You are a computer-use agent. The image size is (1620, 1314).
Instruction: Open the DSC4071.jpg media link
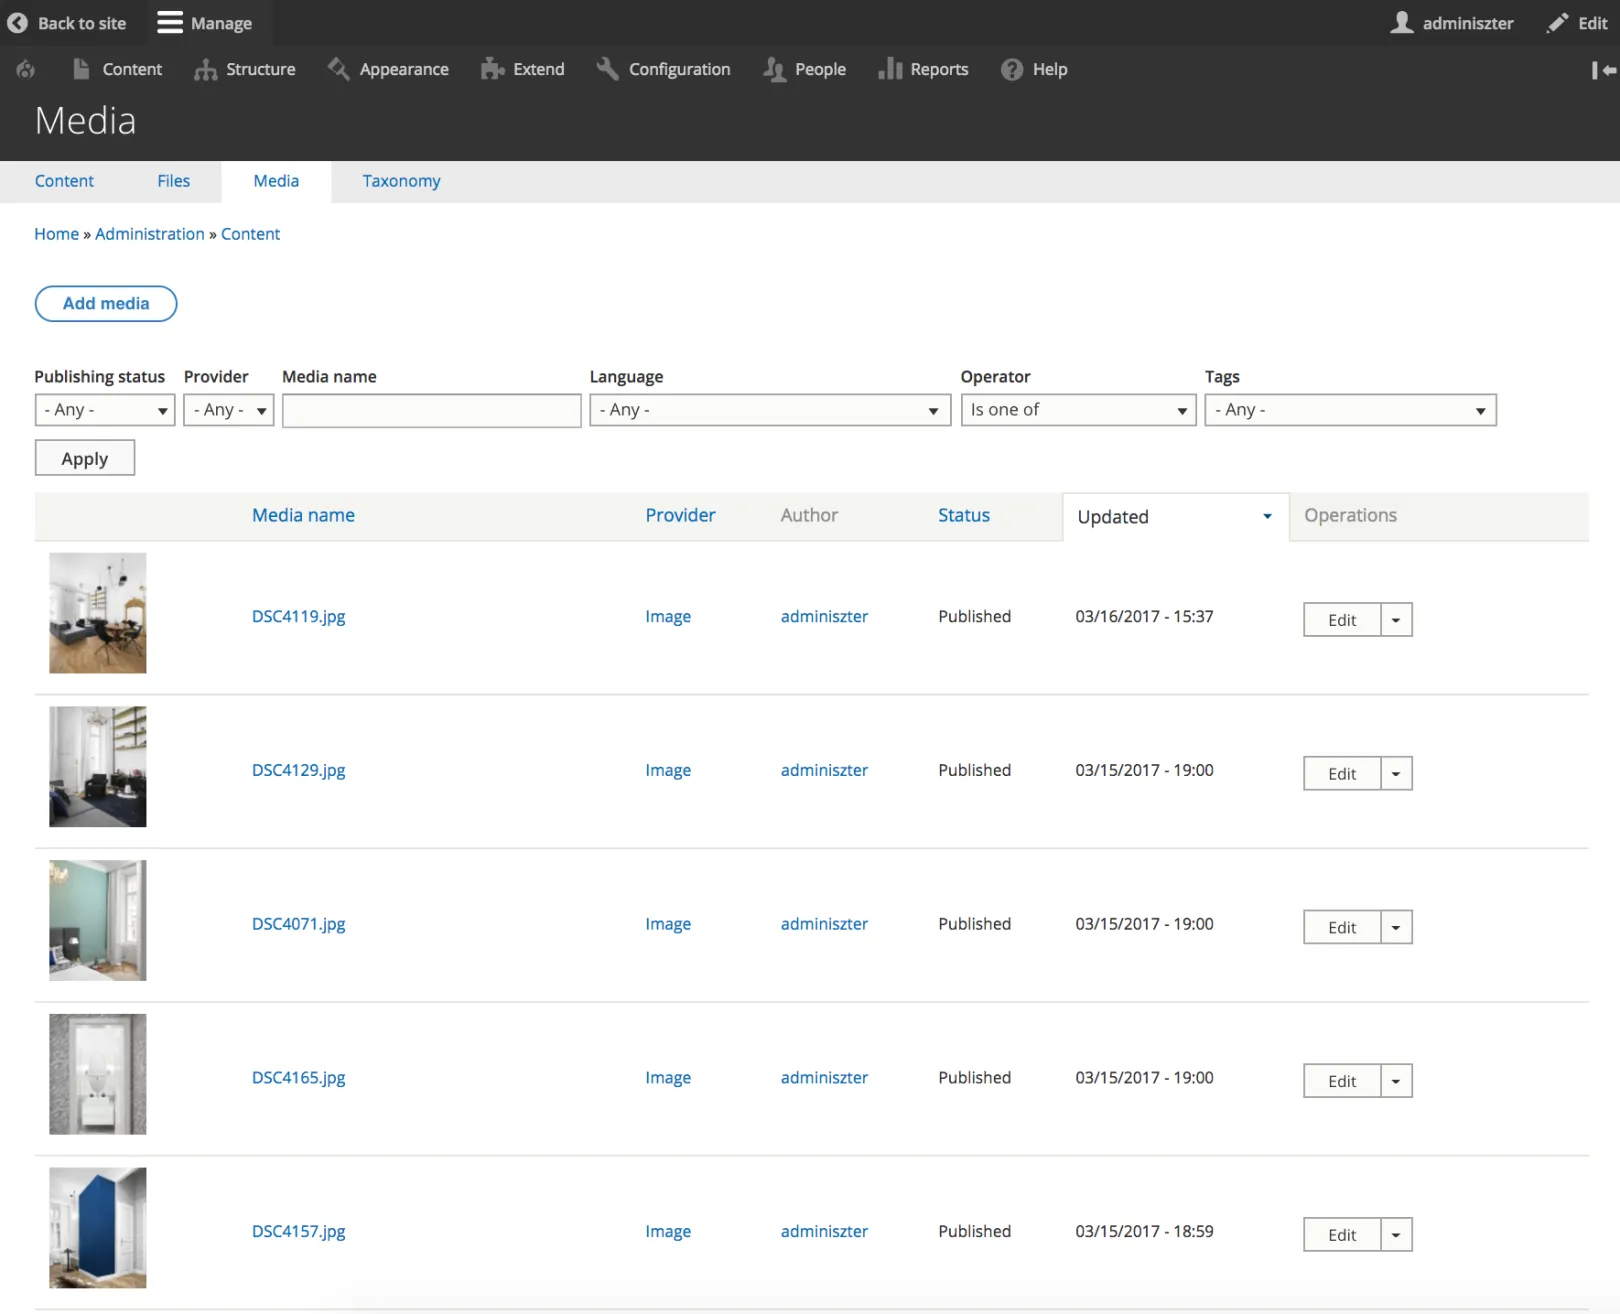pyautogui.click(x=299, y=925)
